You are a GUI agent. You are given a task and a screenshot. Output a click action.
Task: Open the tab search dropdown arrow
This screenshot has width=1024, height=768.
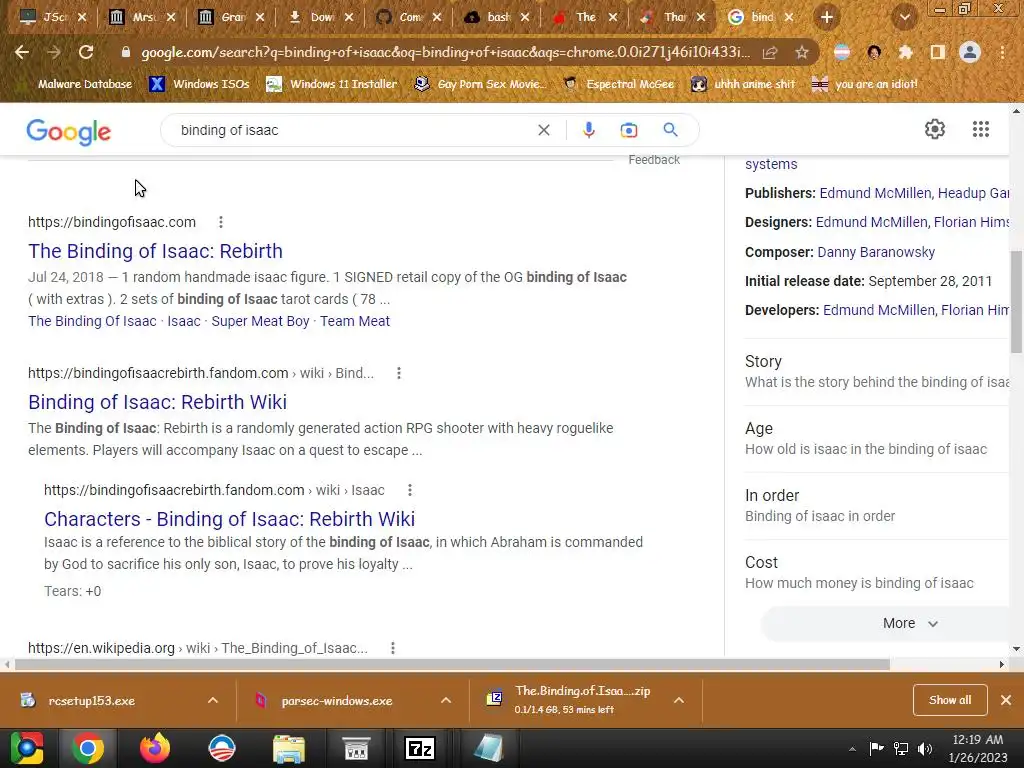[904, 17]
